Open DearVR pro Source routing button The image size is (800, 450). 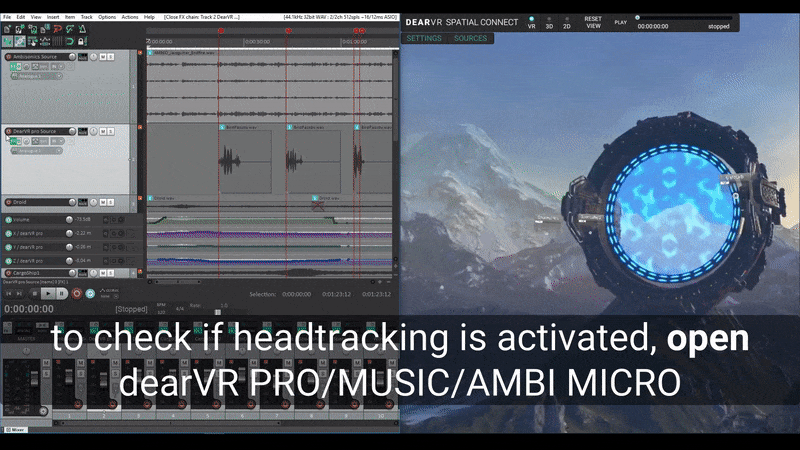[x=83, y=131]
